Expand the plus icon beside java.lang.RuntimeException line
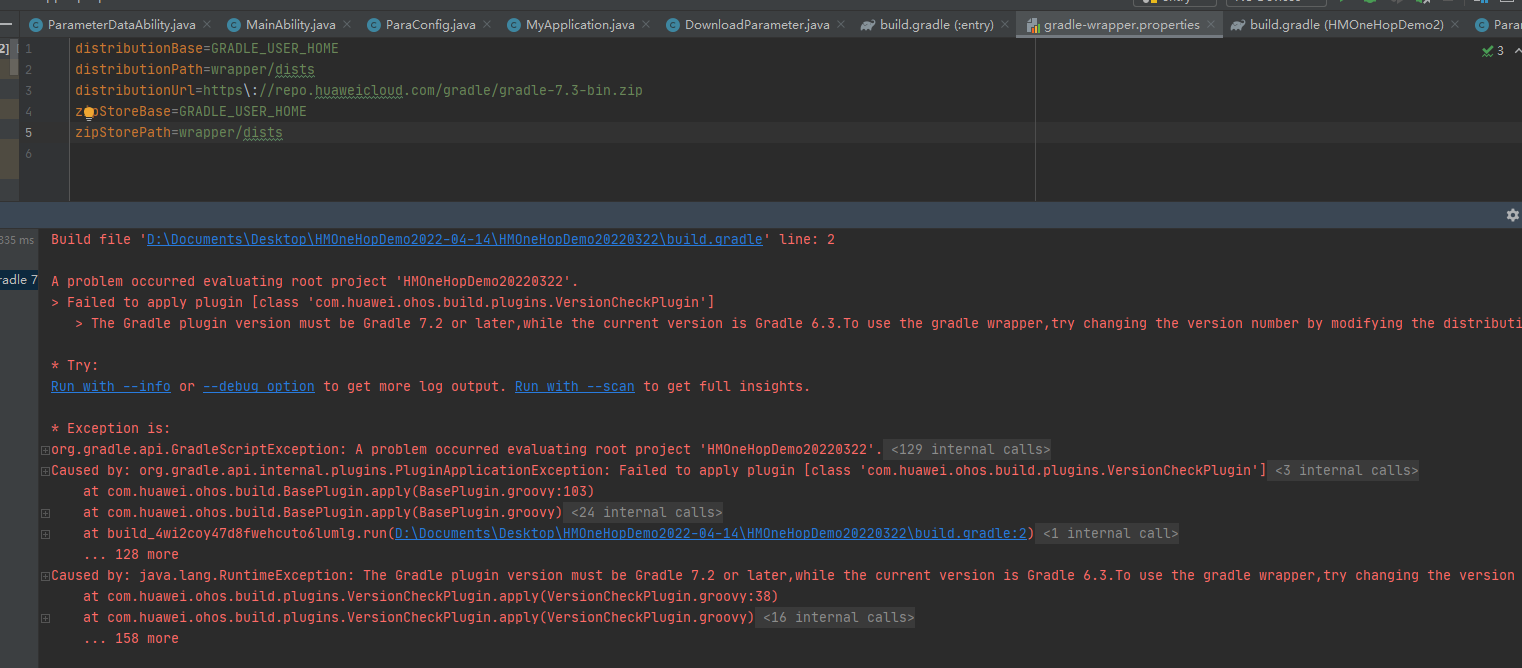The image size is (1522, 668). coord(45,576)
